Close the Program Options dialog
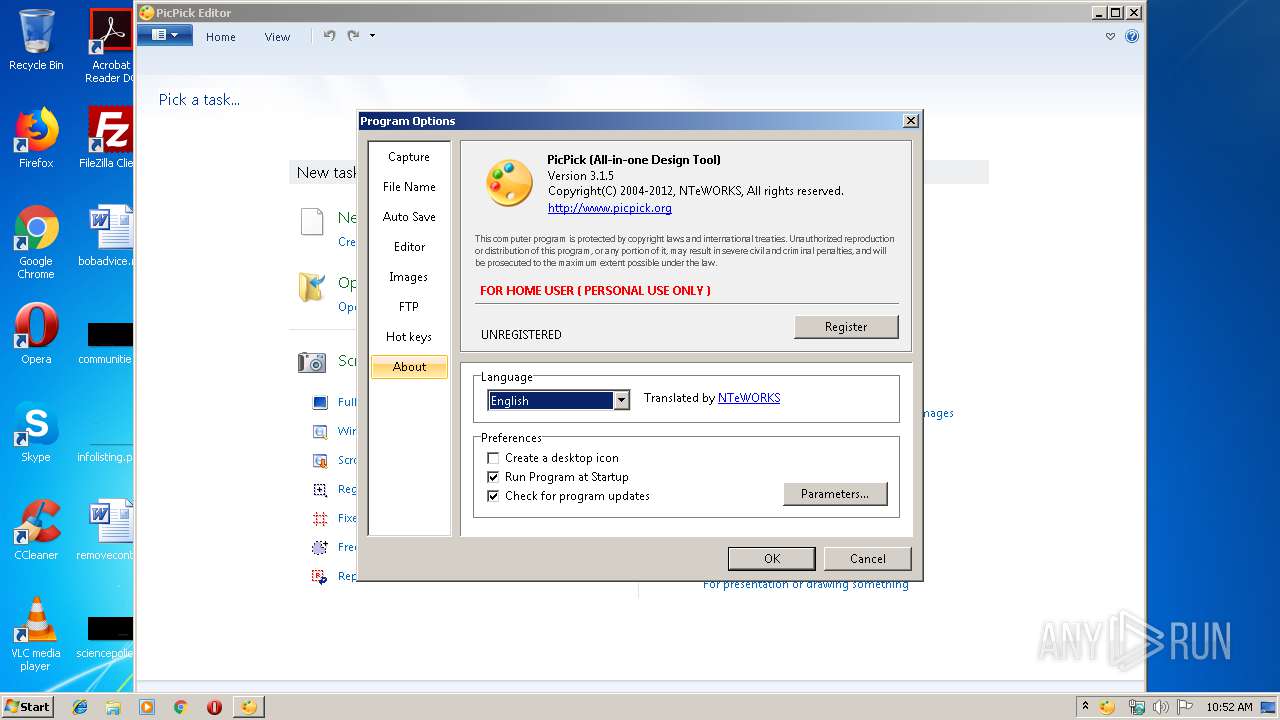The image size is (1280, 720). point(910,121)
